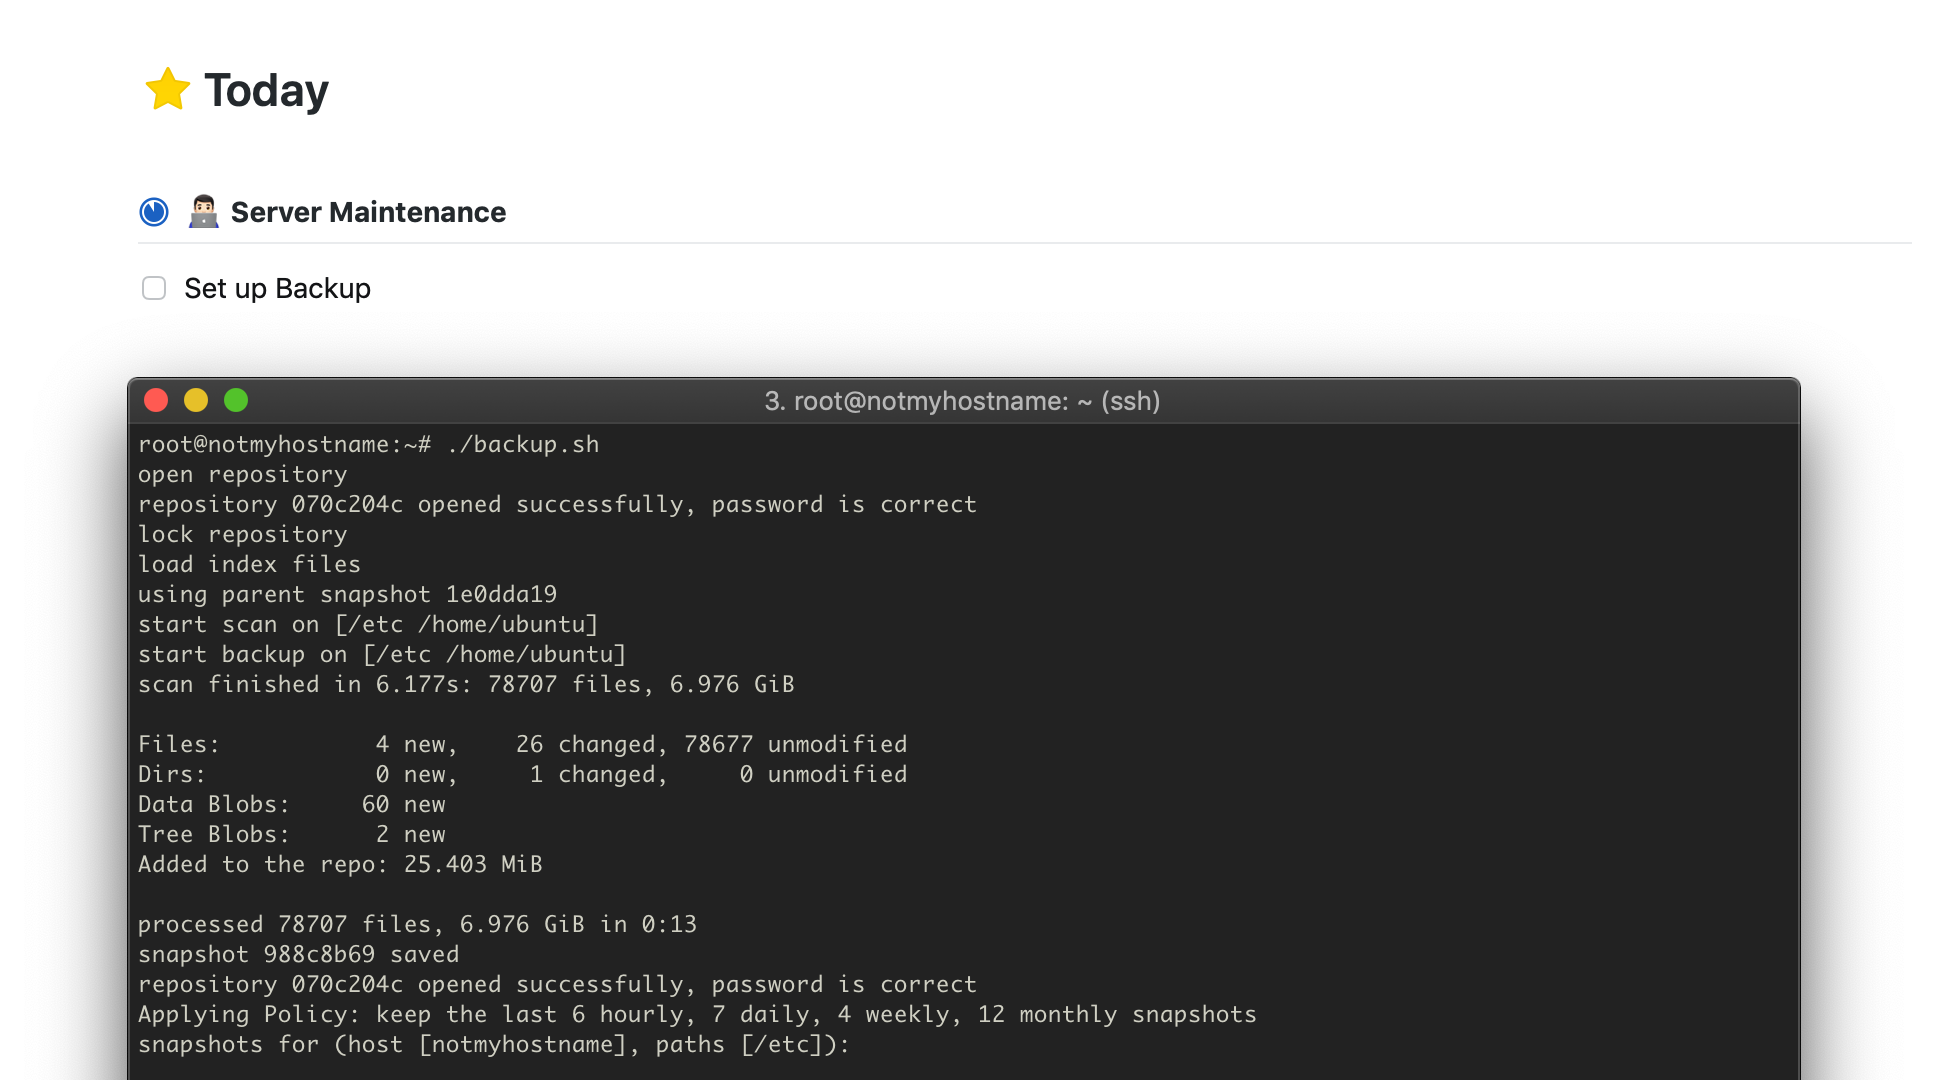Image resolution: width=1944 pixels, height=1080 pixels.
Task: Open the Server Maintenance project heading
Action: coord(368,212)
